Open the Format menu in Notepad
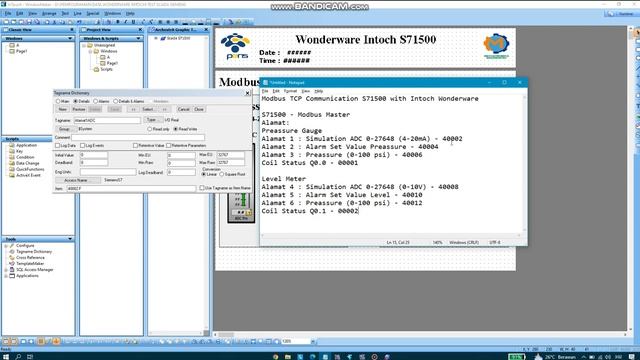Screen dimensions: 640x360 (290, 91)
